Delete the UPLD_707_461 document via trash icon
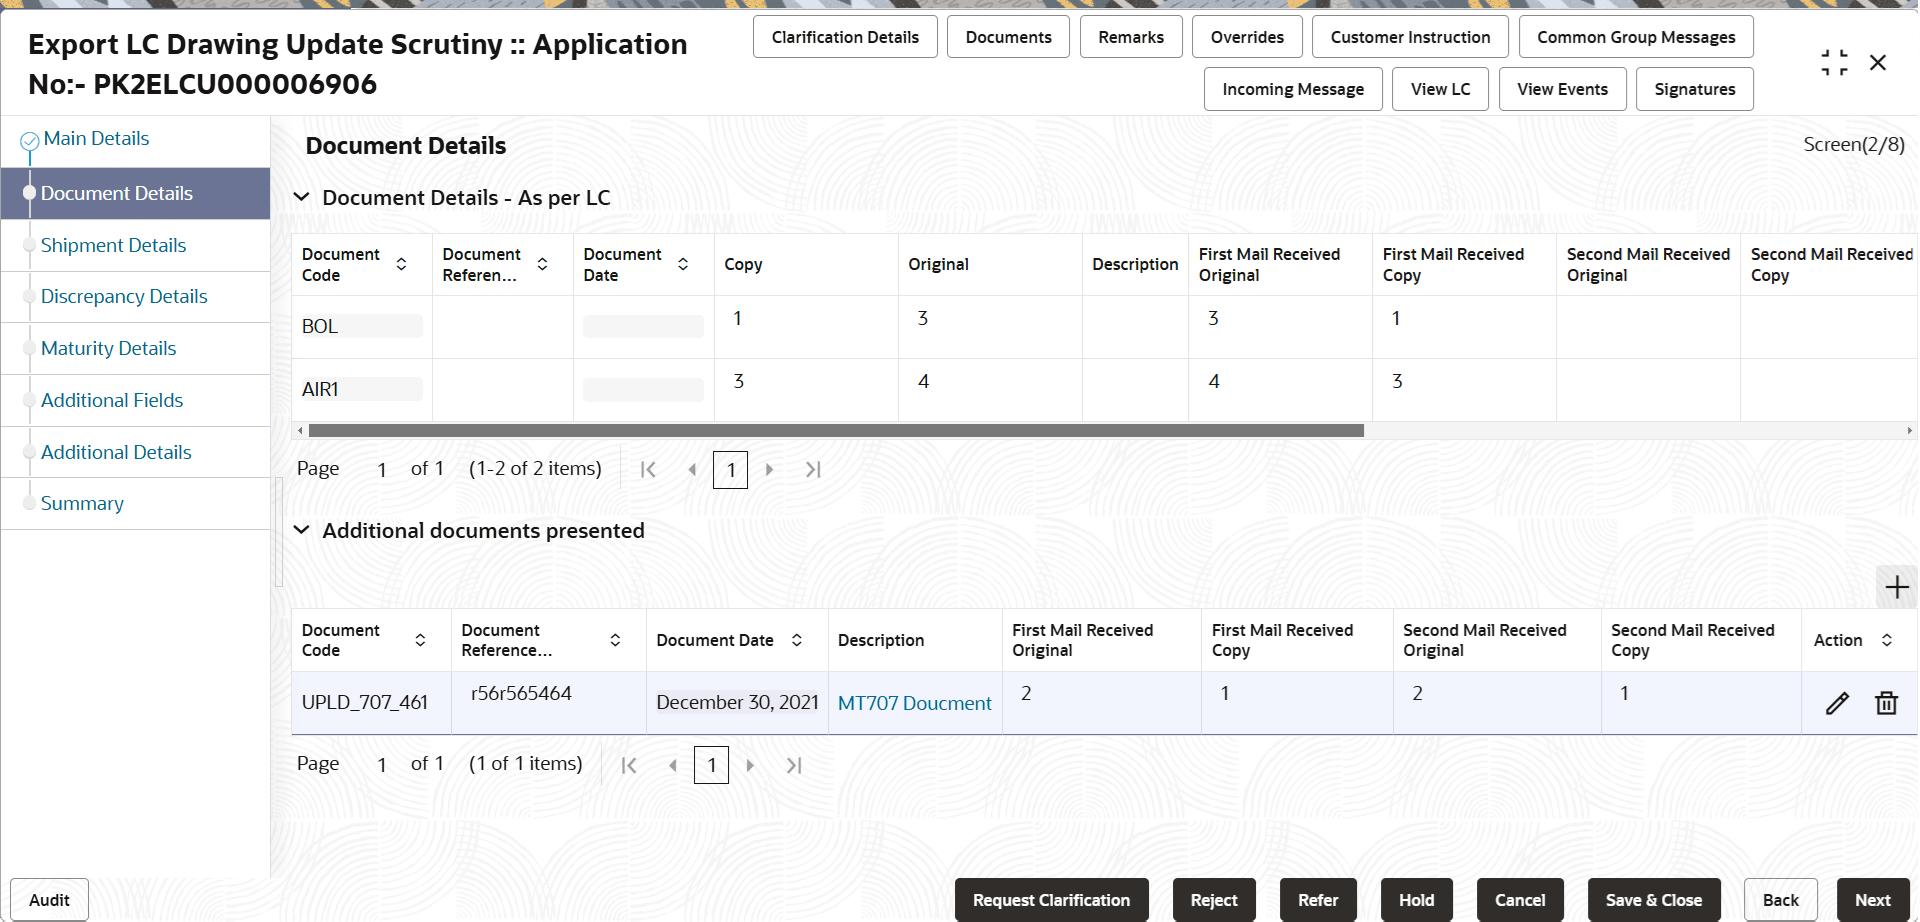This screenshot has width=1920, height=922. (x=1886, y=703)
